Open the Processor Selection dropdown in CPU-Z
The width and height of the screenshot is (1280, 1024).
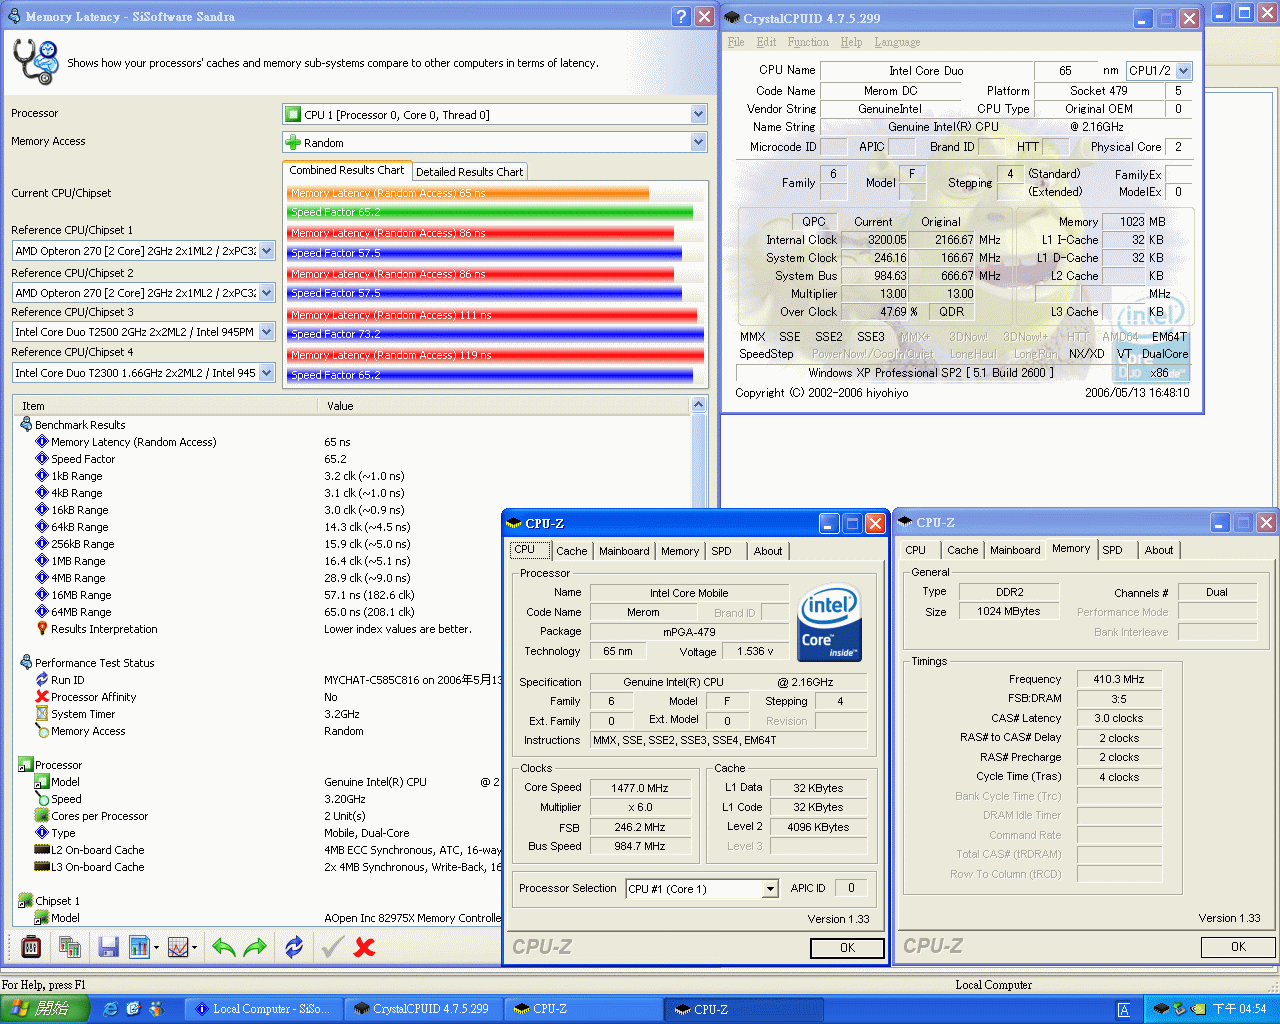(x=770, y=889)
